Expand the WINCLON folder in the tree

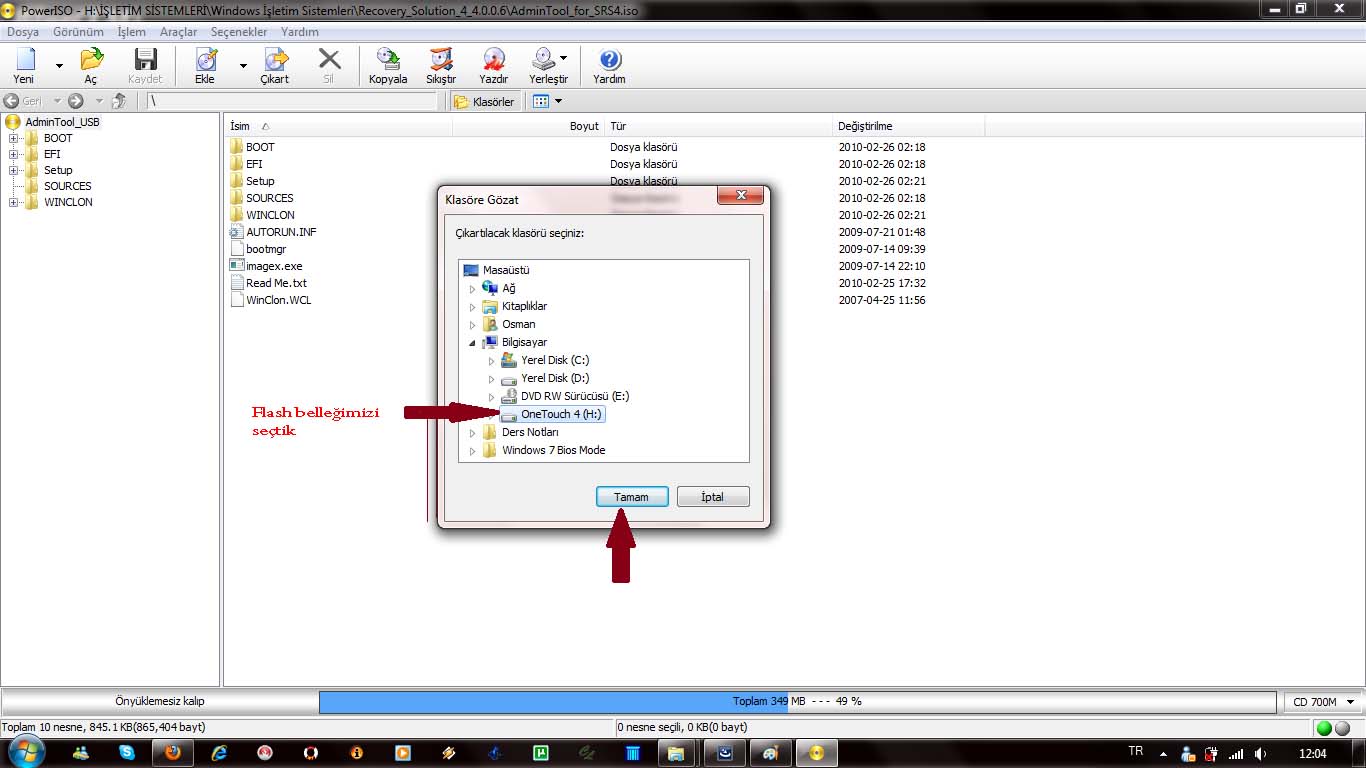pyautogui.click(x=13, y=202)
